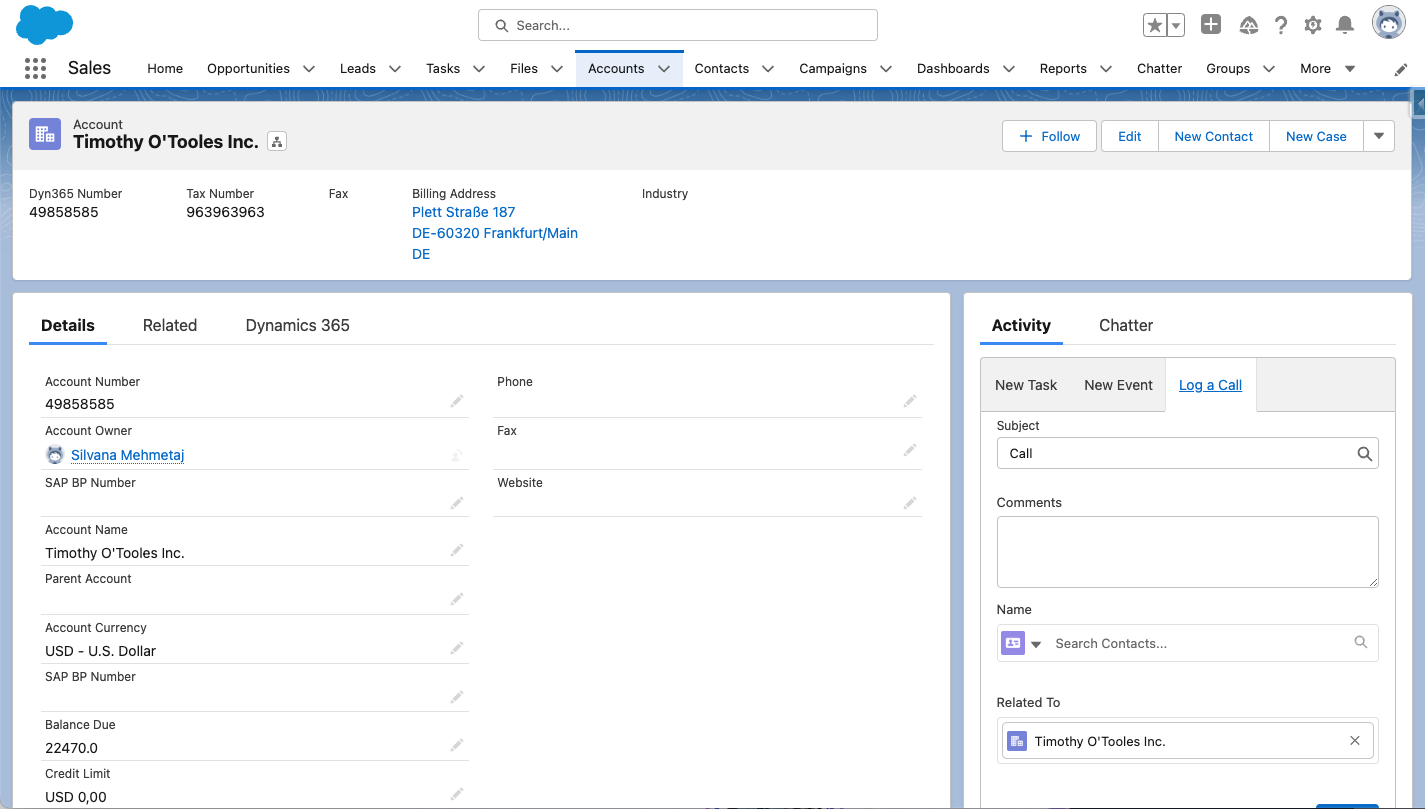The height and width of the screenshot is (809, 1425).
Task: Click the Account building icon in header
Action: [x=45, y=134]
